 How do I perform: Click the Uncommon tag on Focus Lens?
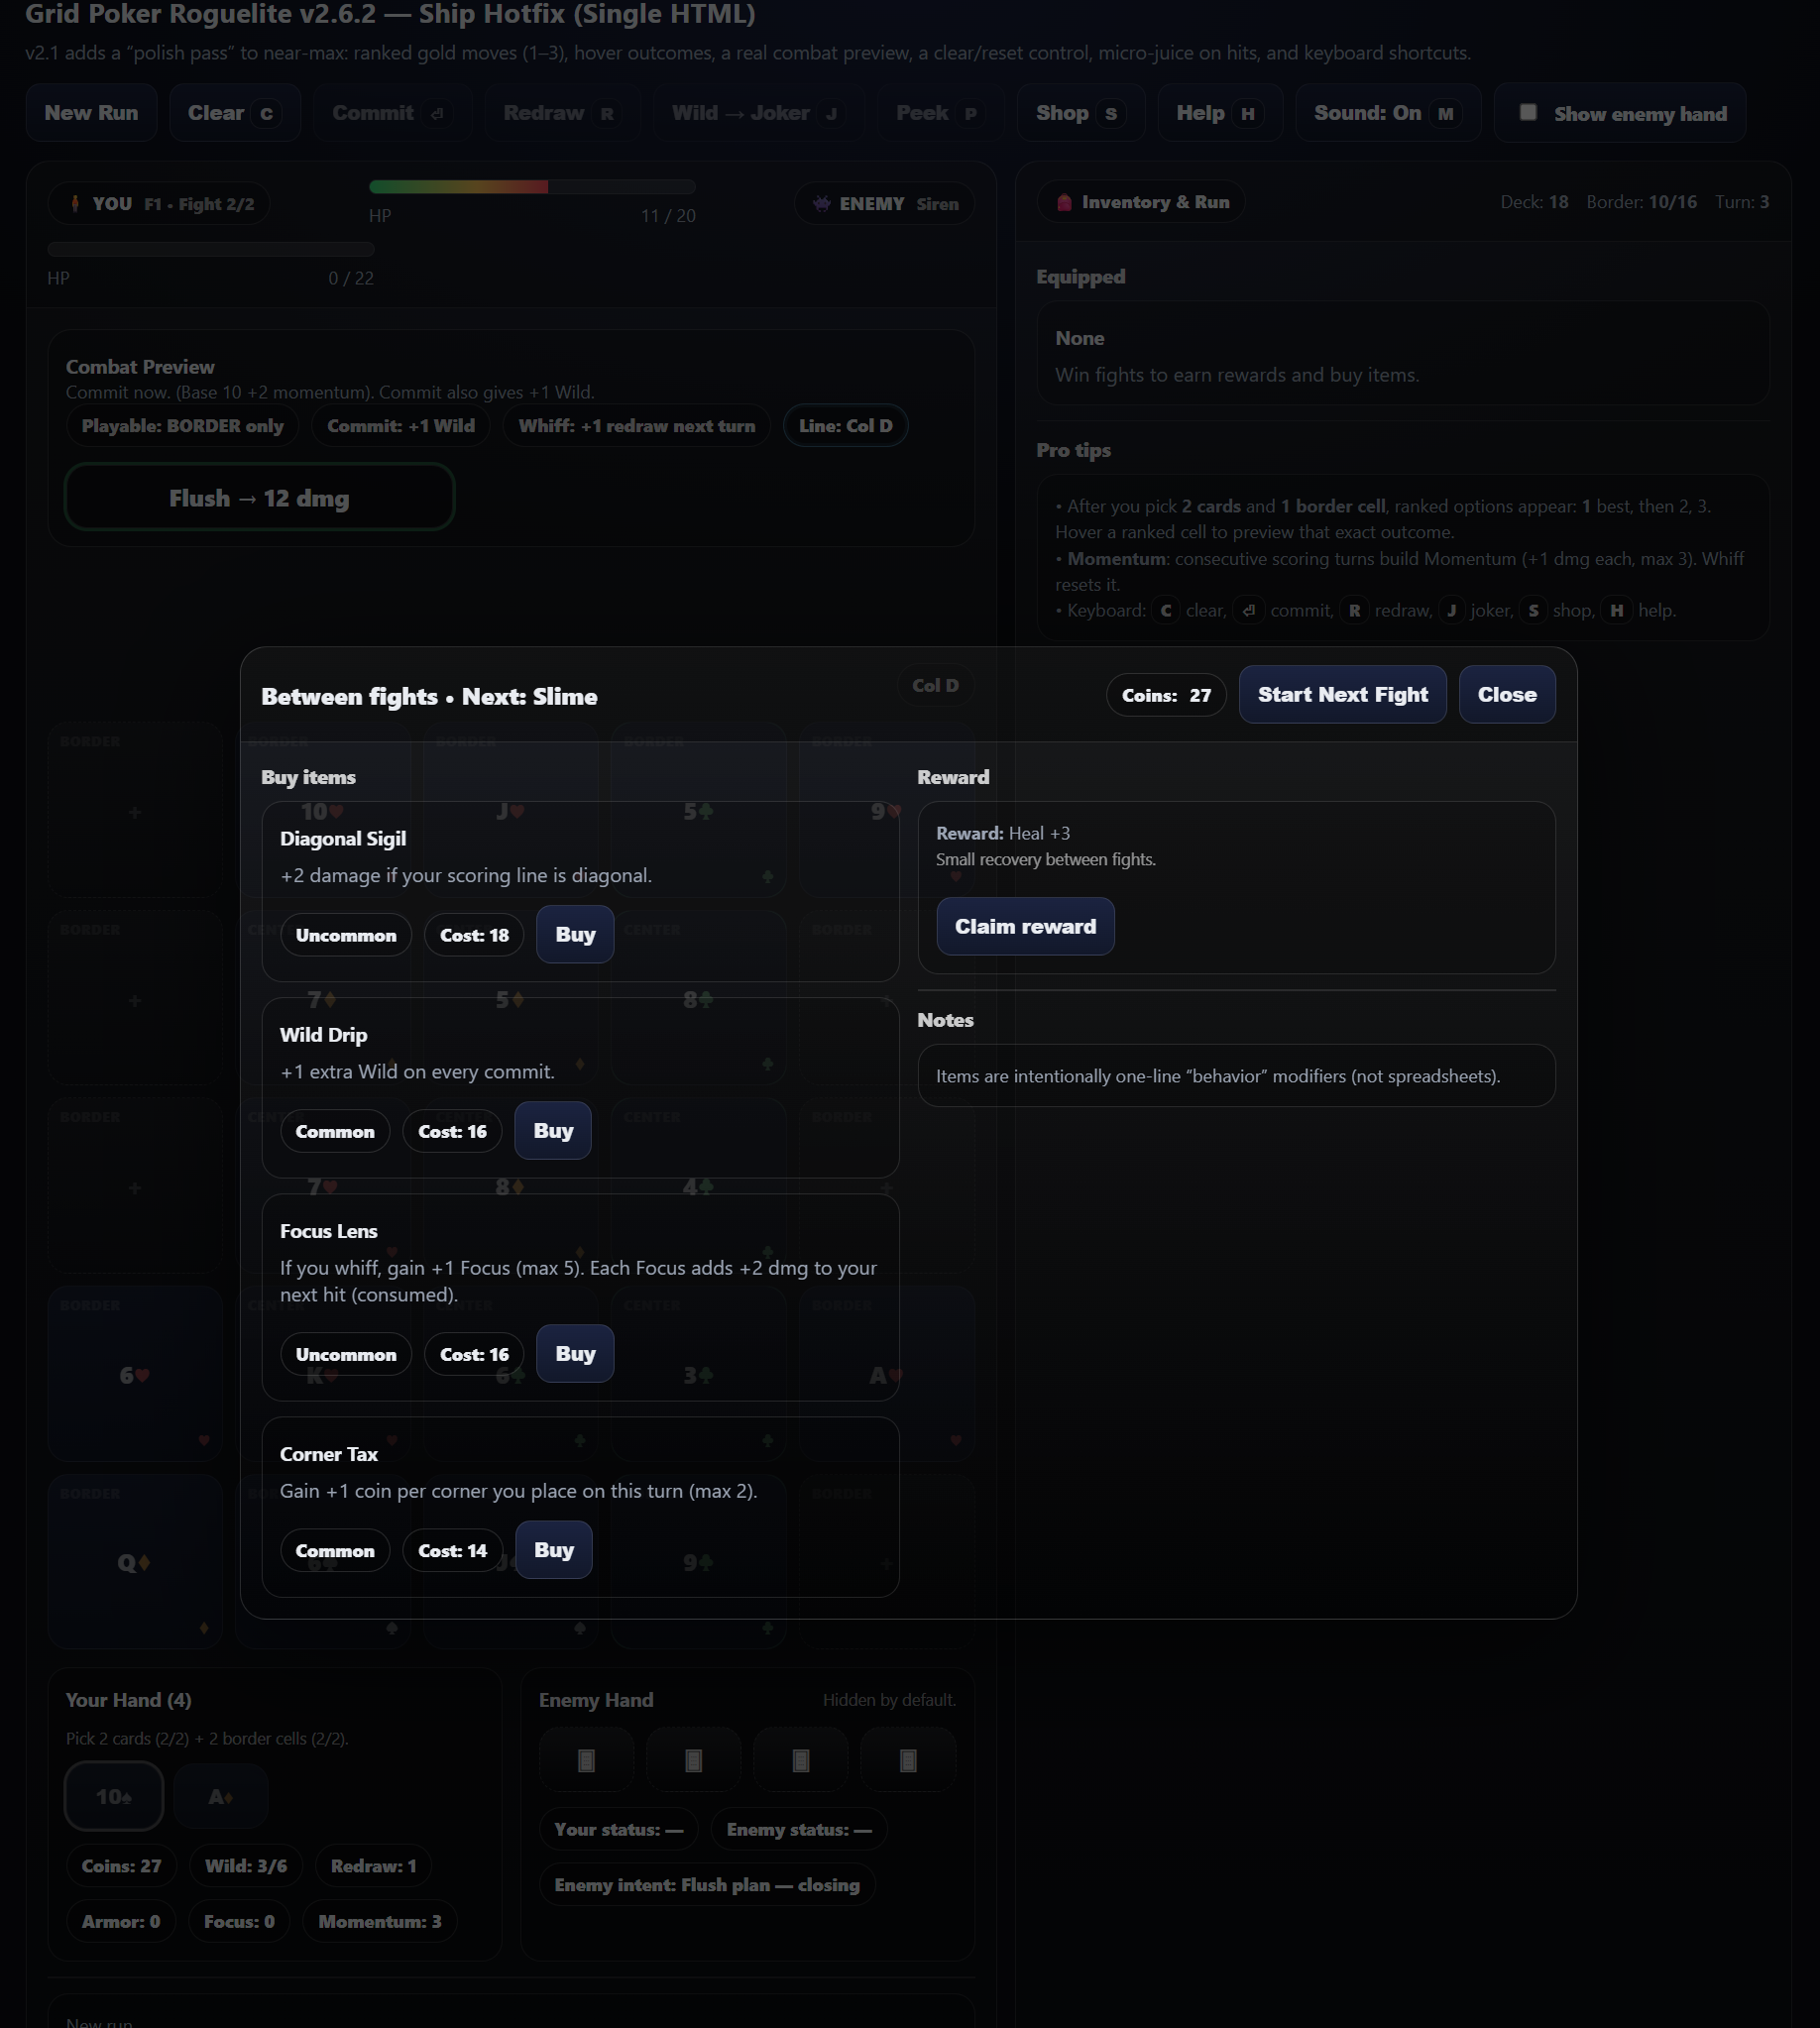(346, 1354)
